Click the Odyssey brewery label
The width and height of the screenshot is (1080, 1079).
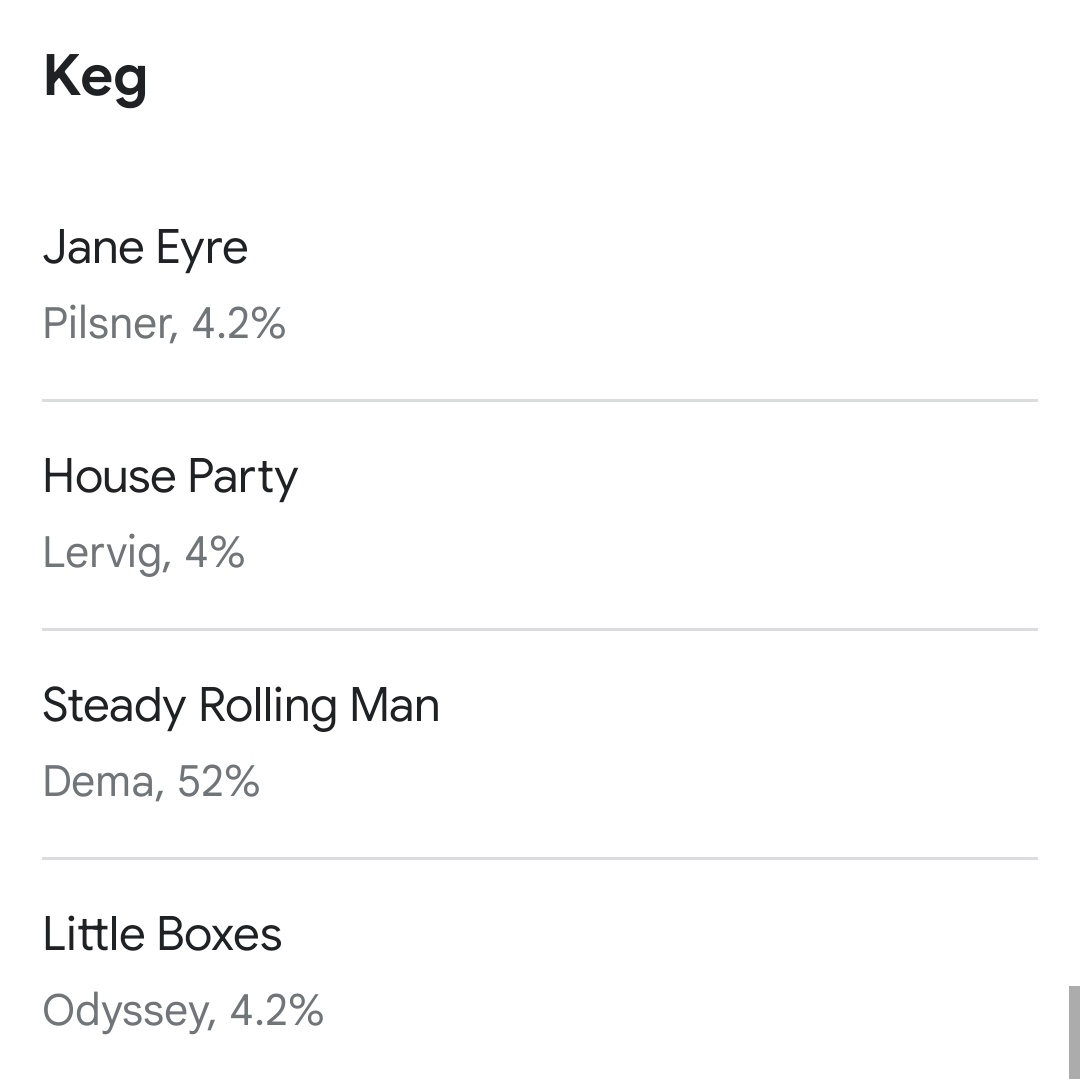point(123,1011)
